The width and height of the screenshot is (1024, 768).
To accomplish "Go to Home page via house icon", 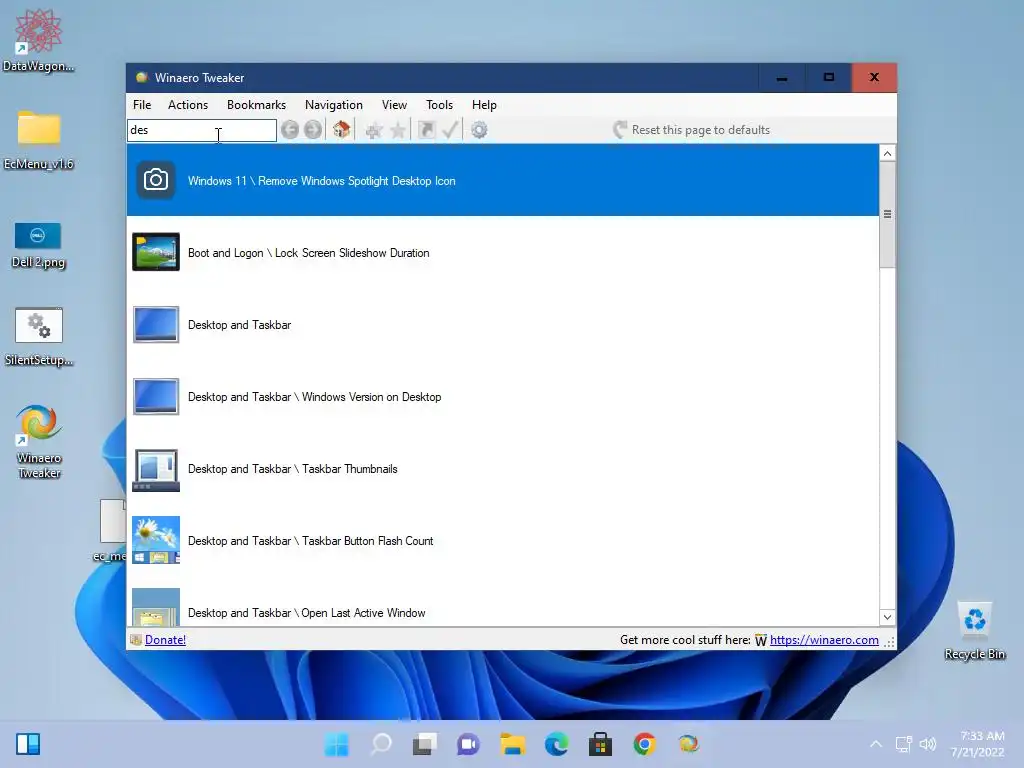I will click(342, 129).
